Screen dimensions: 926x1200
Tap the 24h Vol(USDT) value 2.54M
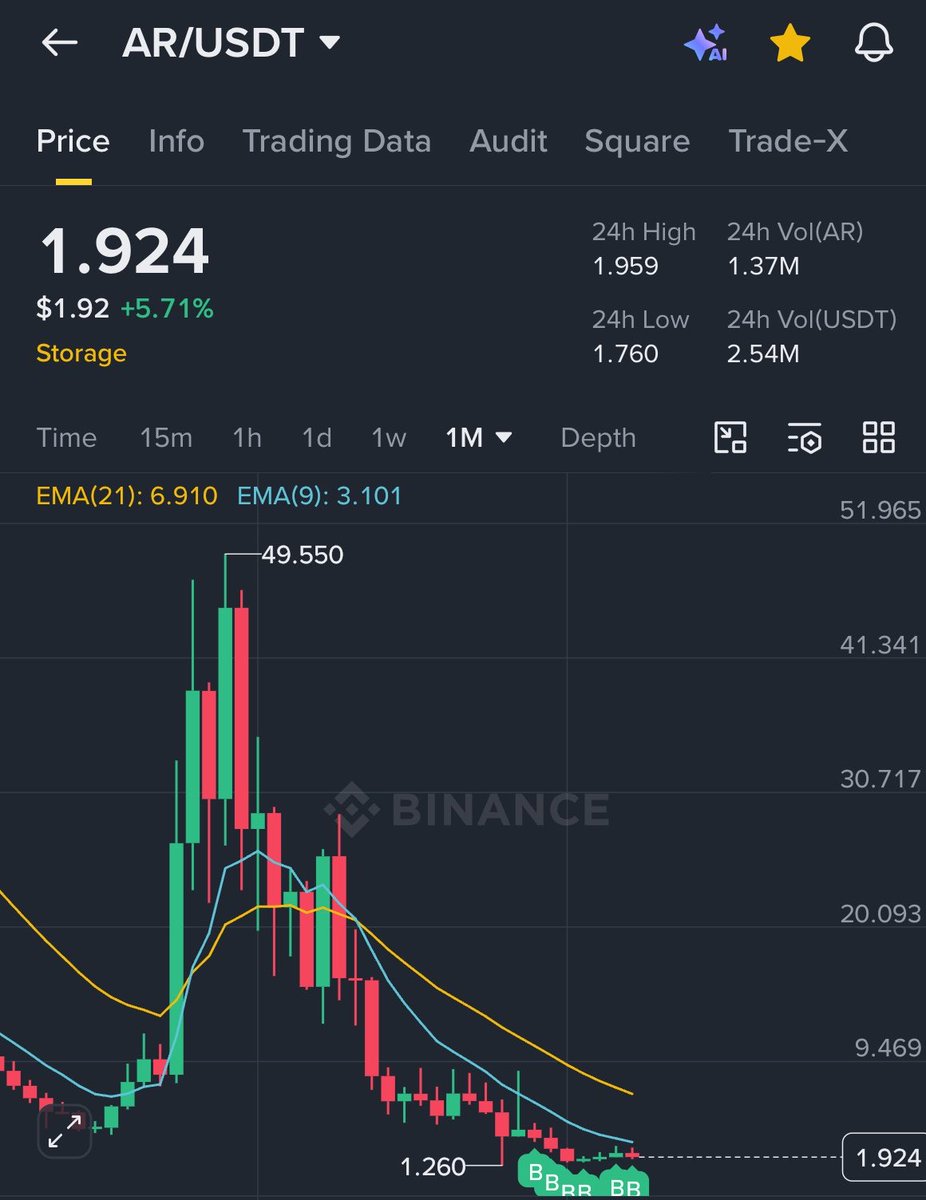[763, 353]
